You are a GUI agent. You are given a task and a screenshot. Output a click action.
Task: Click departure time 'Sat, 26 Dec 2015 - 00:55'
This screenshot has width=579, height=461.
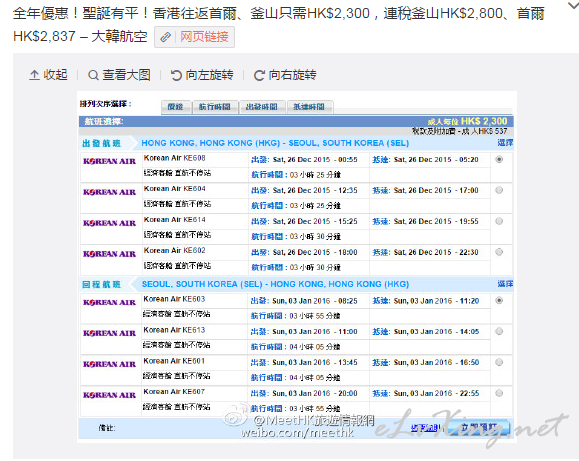coord(315,160)
